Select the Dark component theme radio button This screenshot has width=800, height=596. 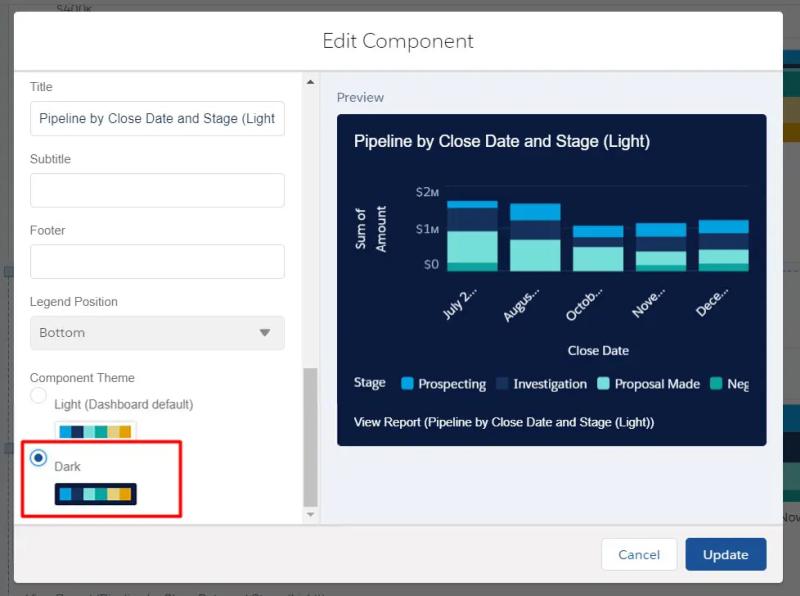pos(39,458)
